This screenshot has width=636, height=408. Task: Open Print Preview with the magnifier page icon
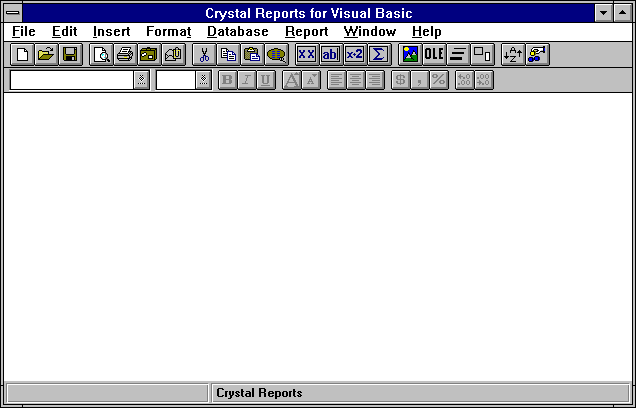coord(101,54)
